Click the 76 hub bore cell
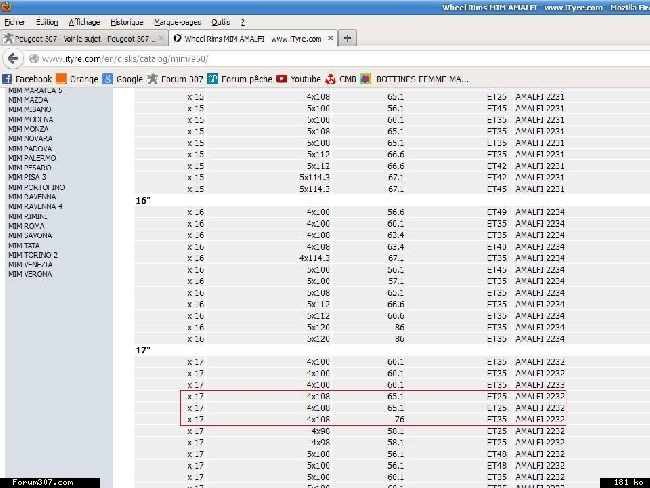Viewport: 650px width, 488px height. pos(399,419)
